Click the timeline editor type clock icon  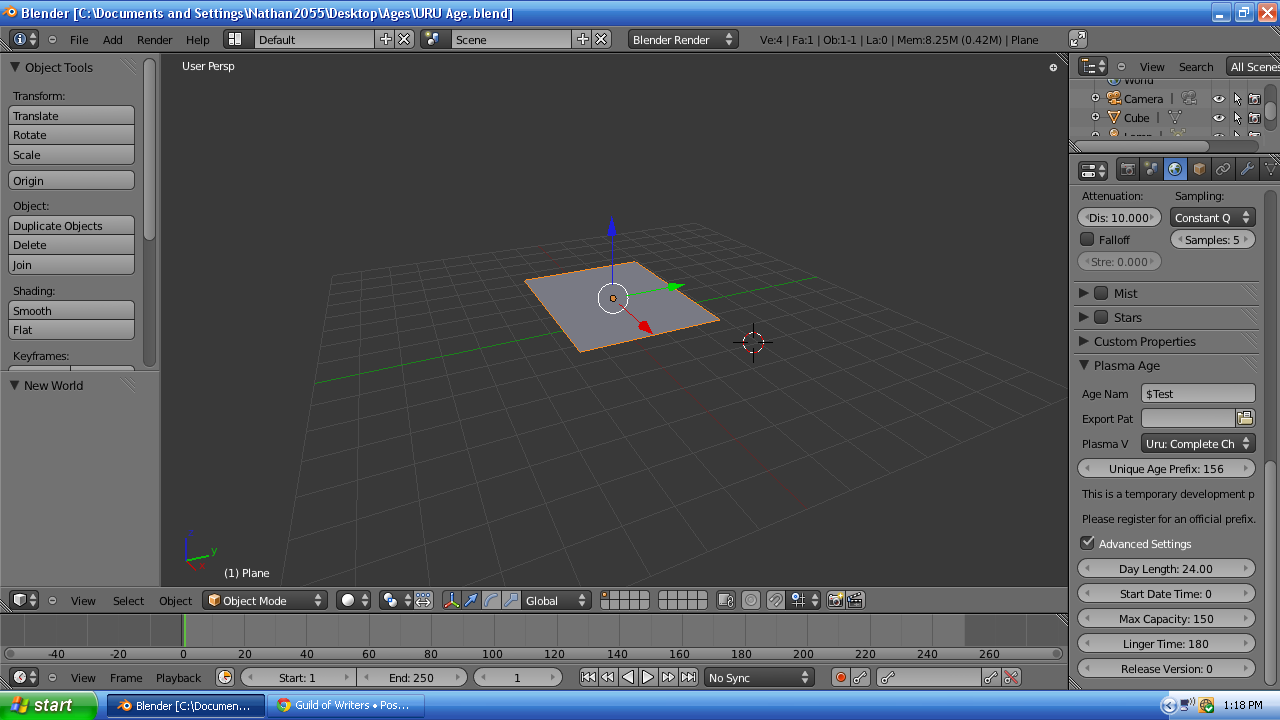click(x=24, y=677)
